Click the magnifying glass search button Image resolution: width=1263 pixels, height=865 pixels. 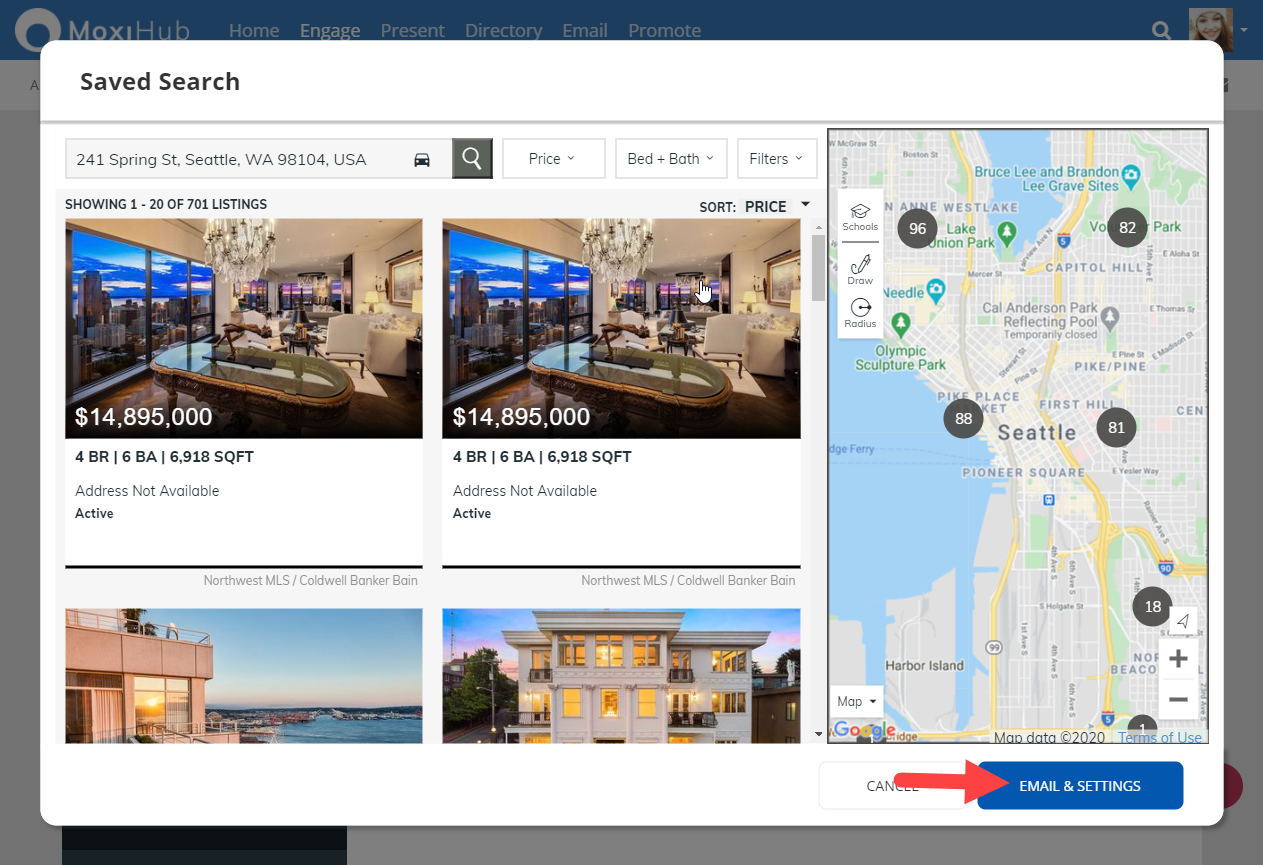[x=472, y=158]
